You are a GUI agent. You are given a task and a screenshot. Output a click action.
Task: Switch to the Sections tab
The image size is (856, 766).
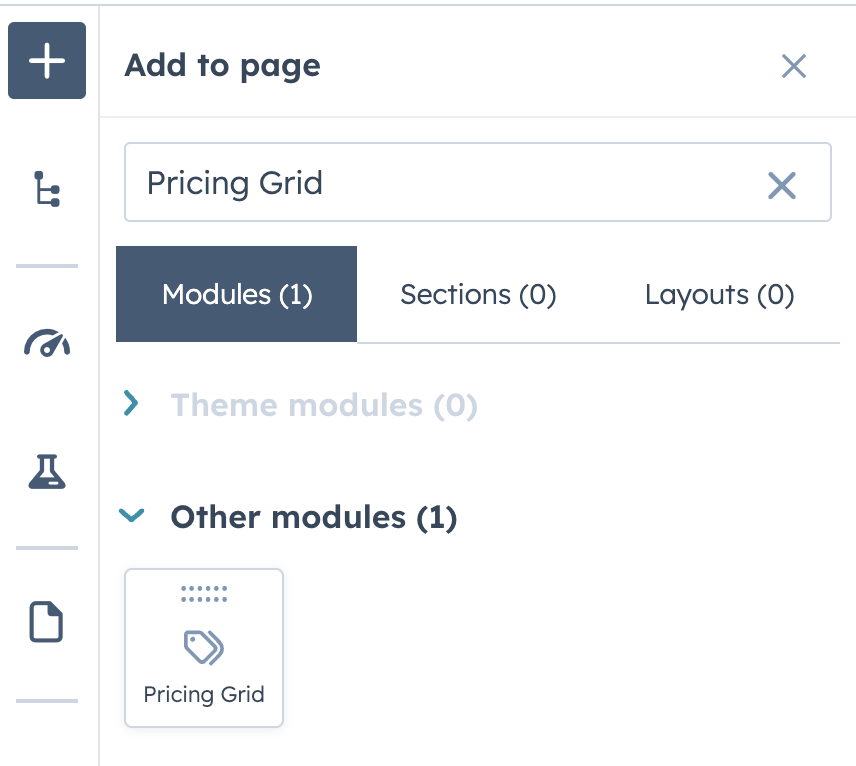coord(478,294)
